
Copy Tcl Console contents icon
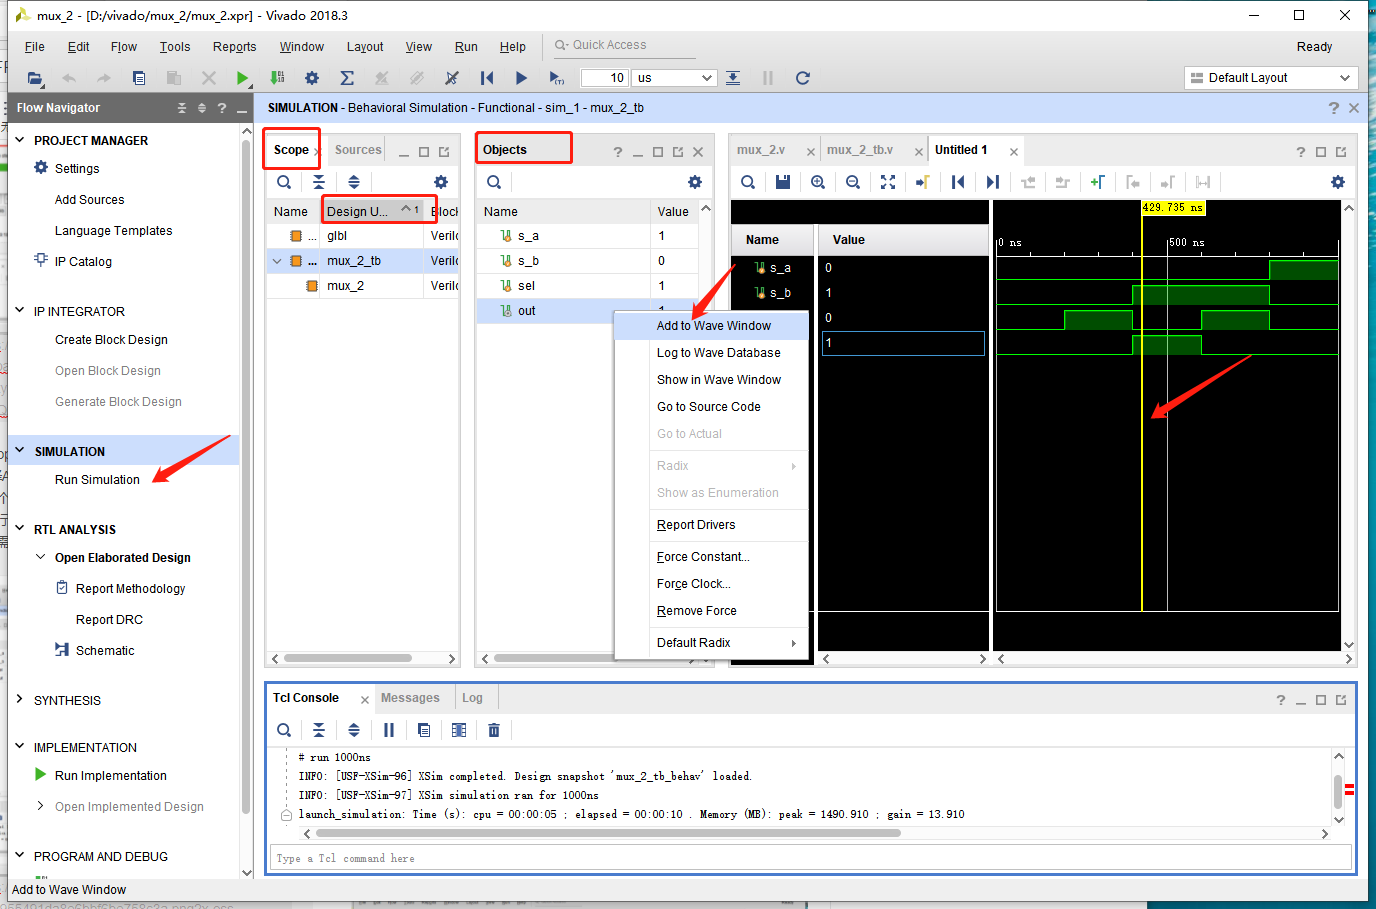click(424, 730)
